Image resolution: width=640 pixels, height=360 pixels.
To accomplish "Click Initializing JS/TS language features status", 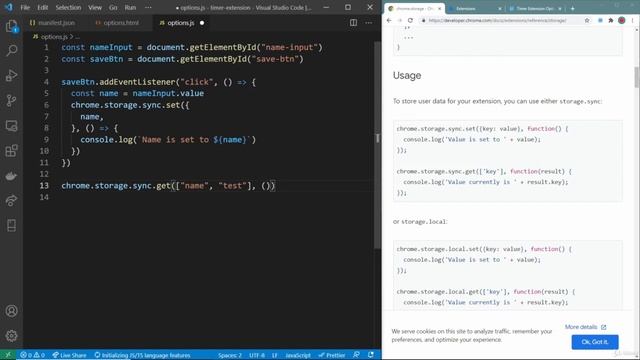I will click(x=142, y=355).
